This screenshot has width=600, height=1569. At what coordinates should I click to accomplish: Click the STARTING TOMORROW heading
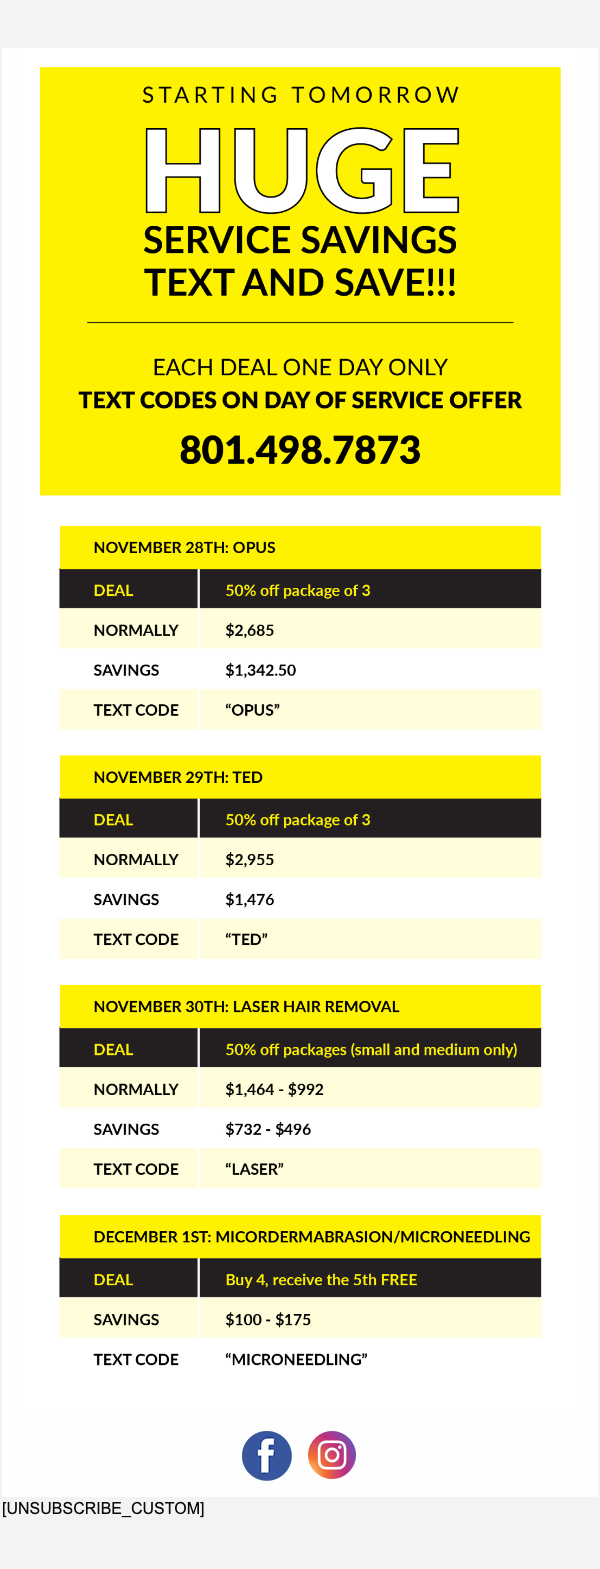(x=300, y=95)
